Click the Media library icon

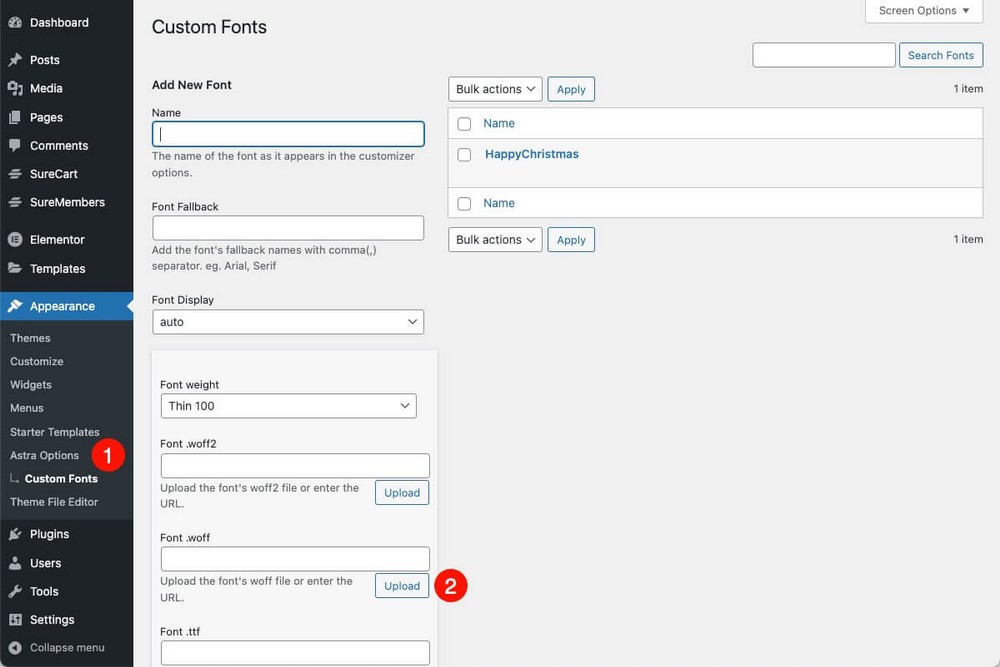click(x=15, y=89)
